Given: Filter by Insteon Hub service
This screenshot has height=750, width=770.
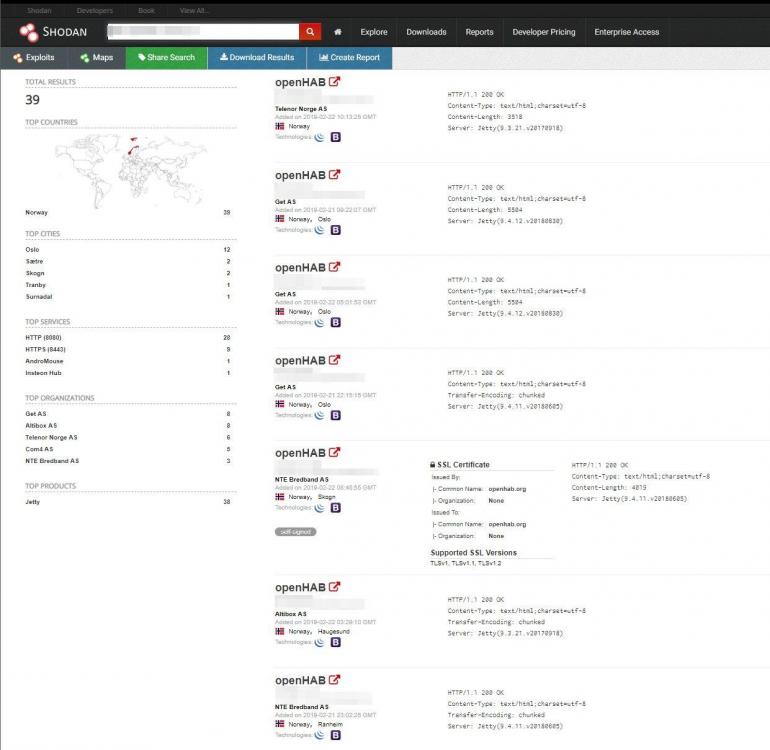Looking at the screenshot, I should point(43,373).
